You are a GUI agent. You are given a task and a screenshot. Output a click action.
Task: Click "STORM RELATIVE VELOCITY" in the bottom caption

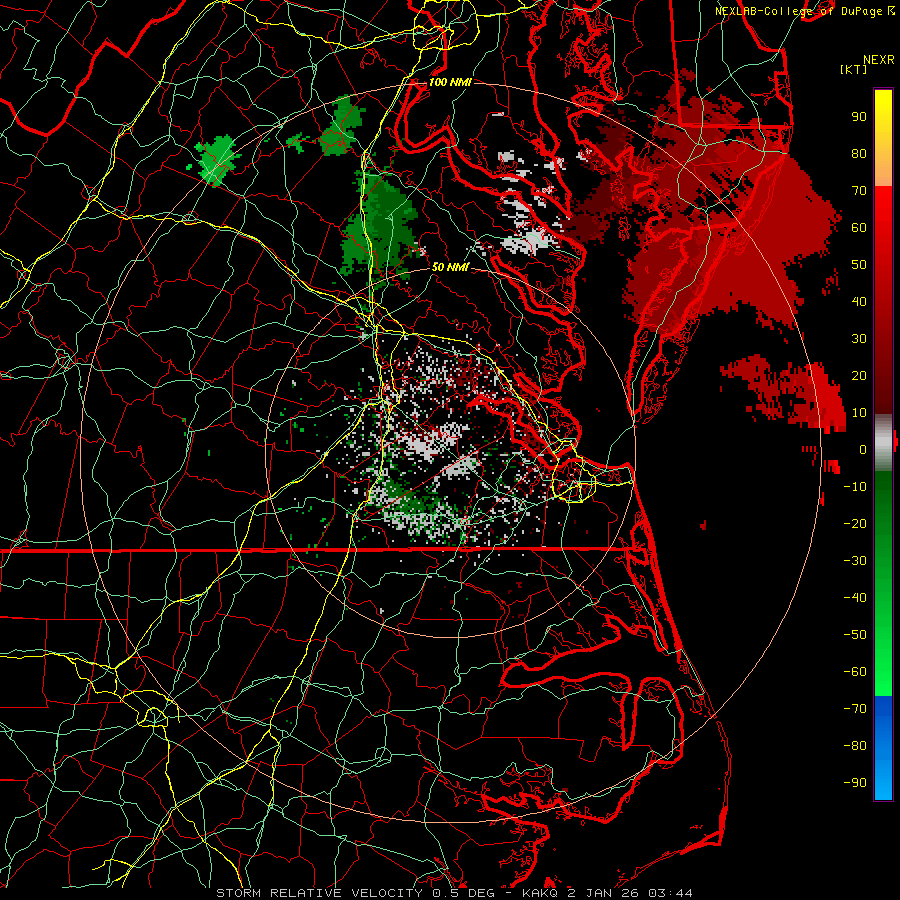319,893
